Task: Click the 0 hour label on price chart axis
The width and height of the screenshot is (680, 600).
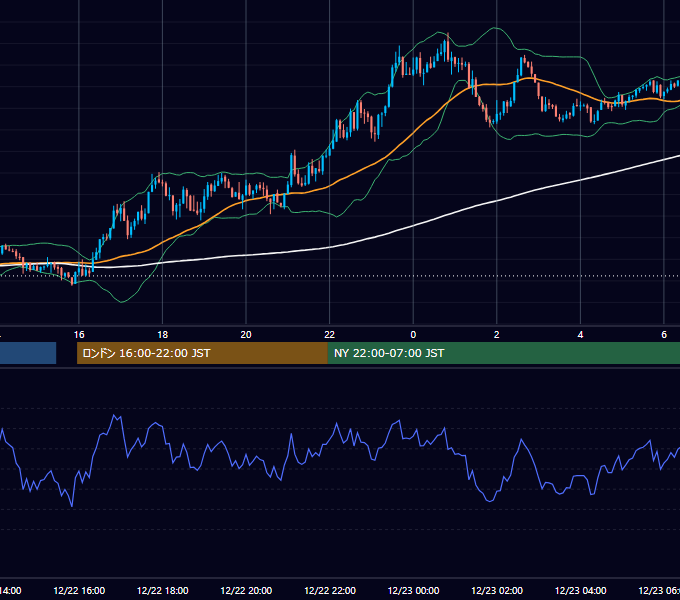Action: [413, 335]
